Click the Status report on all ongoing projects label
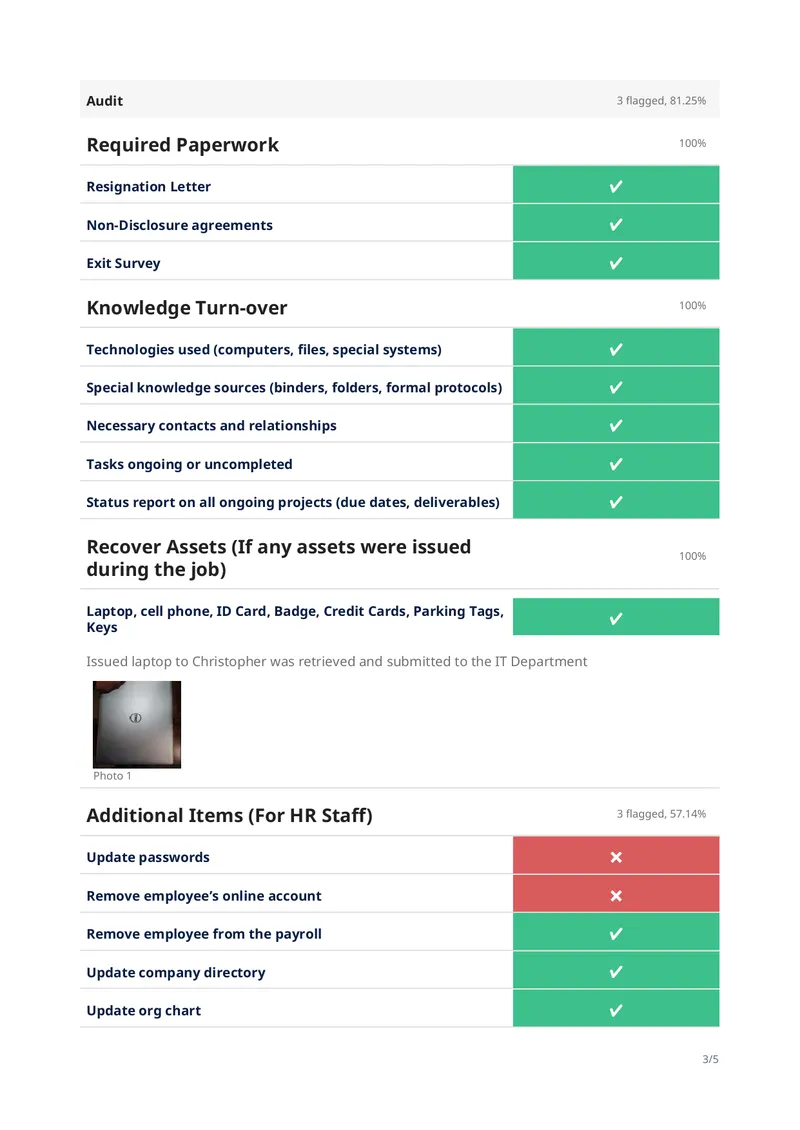The height and width of the screenshot is (1130, 800). (x=293, y=502)
